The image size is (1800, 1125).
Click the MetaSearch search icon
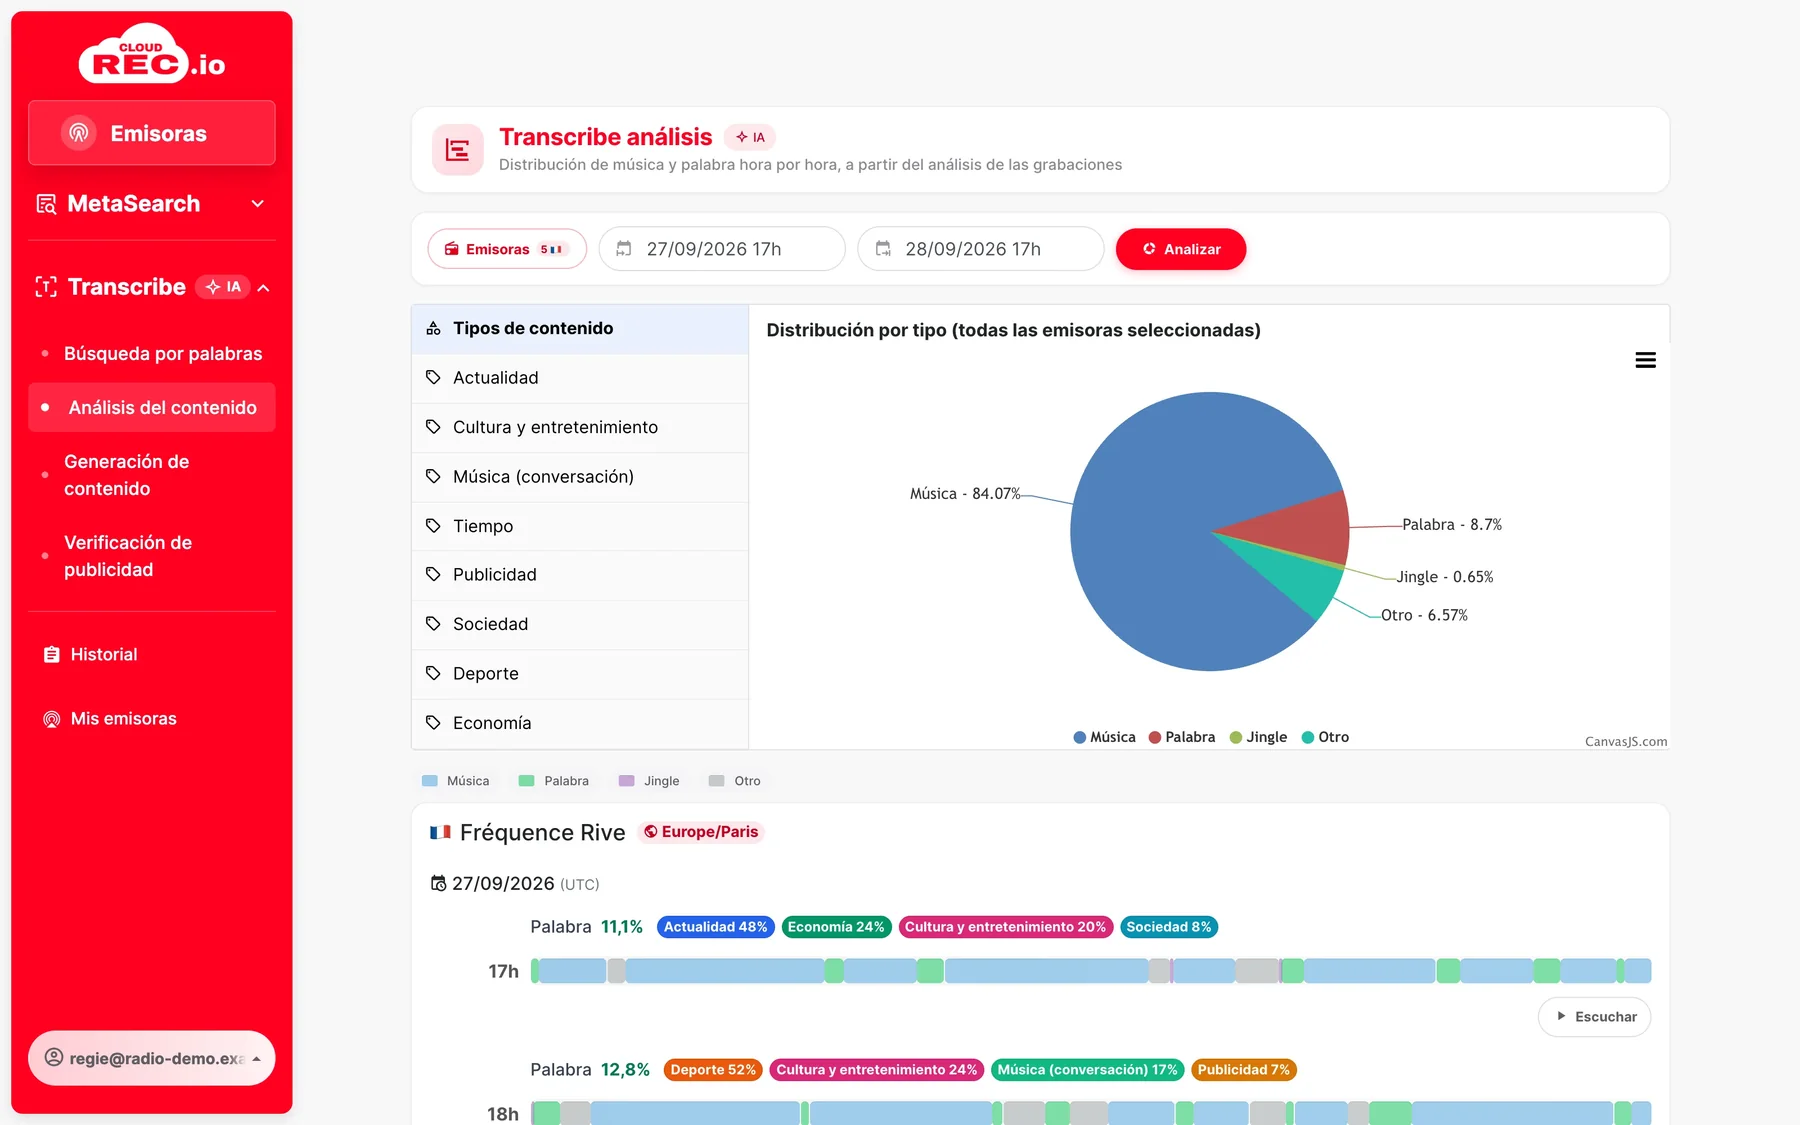[46, 204]
